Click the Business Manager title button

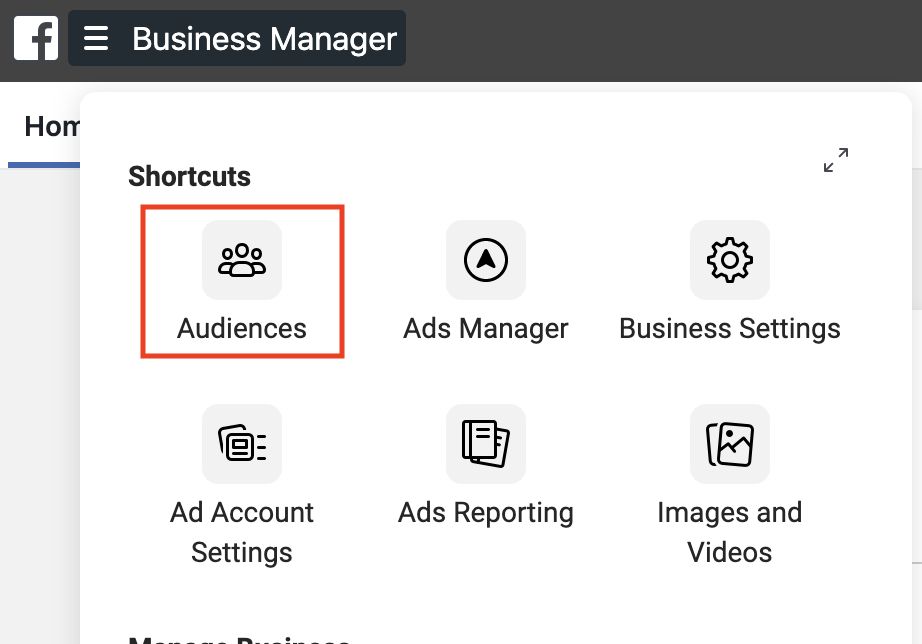[x=237, y=38]
